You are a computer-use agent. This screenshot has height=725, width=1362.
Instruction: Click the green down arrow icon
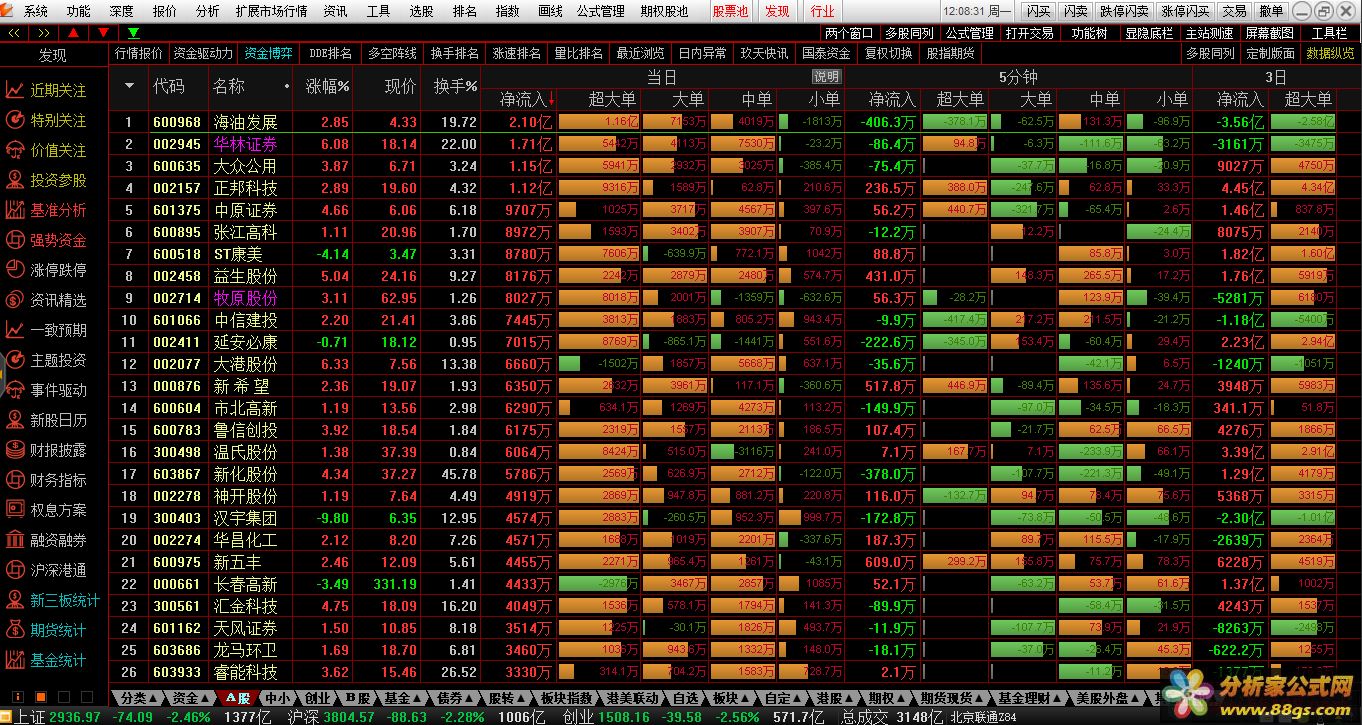click(x=134, y=33)
